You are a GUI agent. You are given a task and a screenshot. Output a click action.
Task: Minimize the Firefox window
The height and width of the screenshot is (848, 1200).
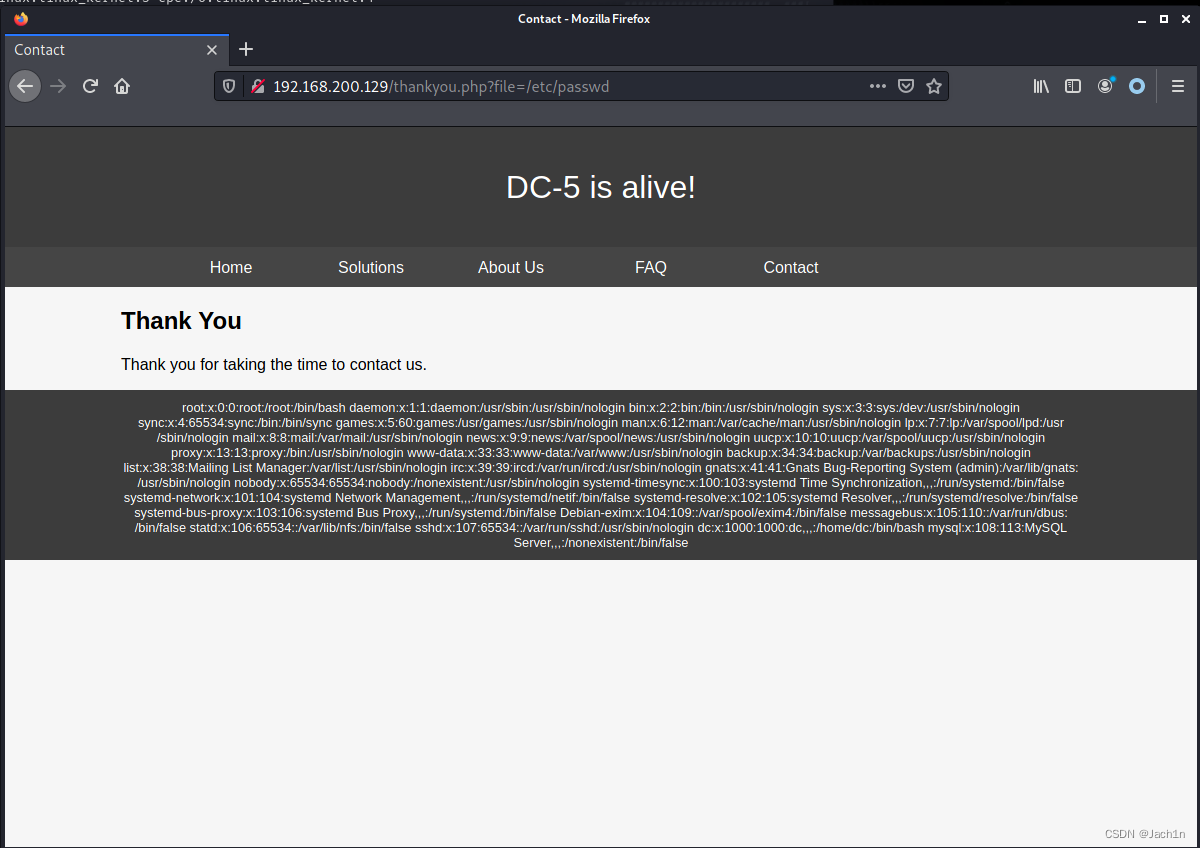pos(1142,19)
